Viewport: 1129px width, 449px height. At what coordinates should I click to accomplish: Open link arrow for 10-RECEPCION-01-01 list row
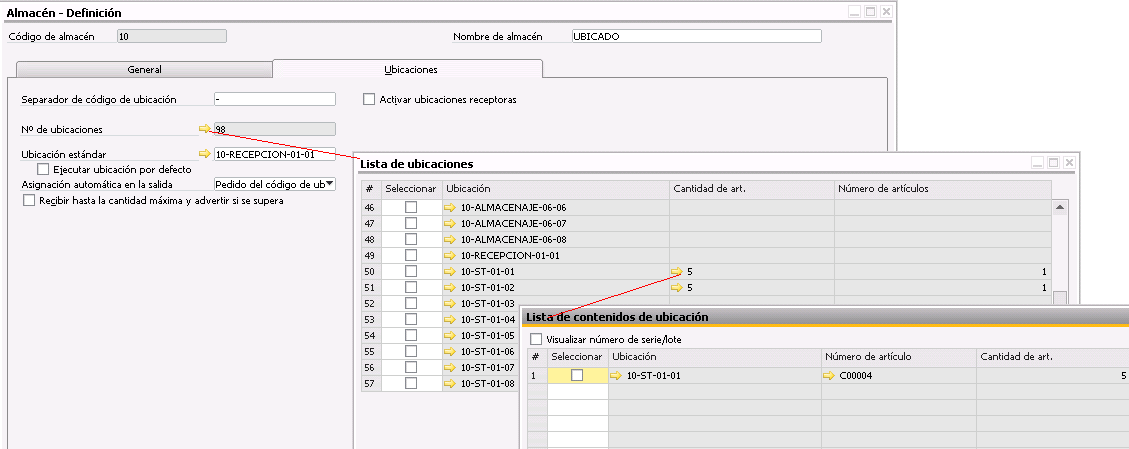click(x=450, y=255)
